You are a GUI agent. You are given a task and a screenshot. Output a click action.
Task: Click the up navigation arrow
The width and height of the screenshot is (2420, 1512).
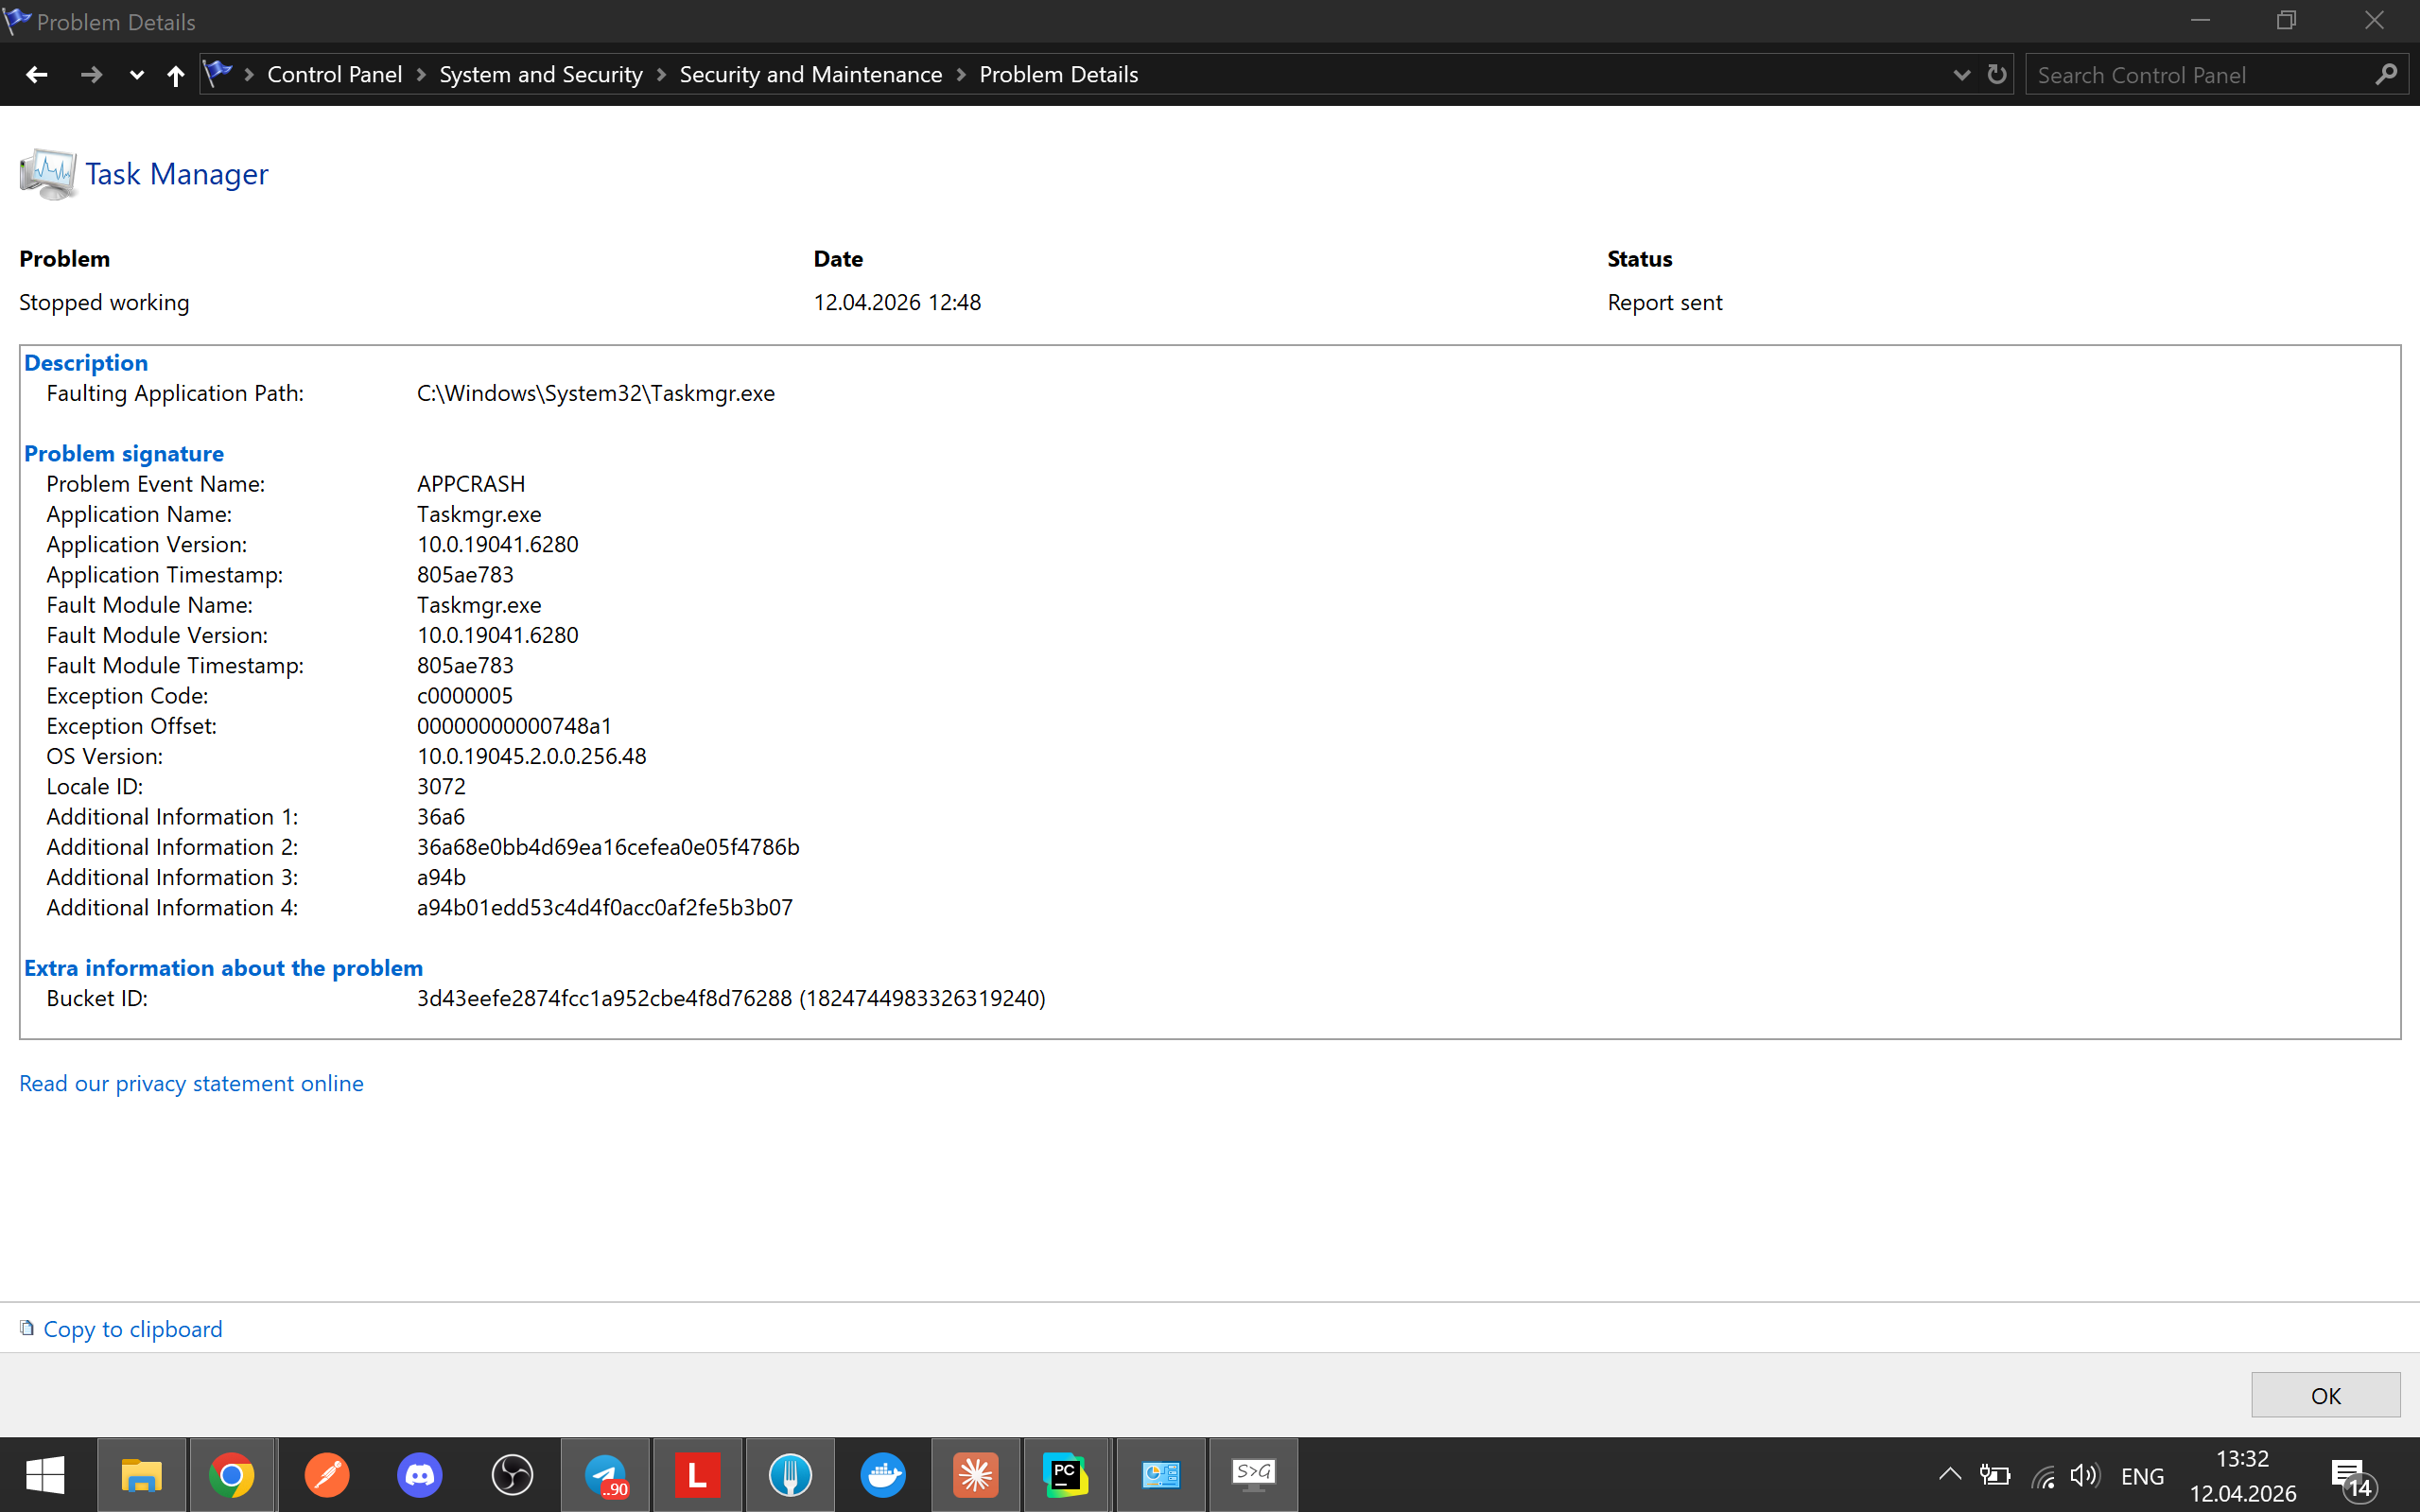(x=175, y=74)
